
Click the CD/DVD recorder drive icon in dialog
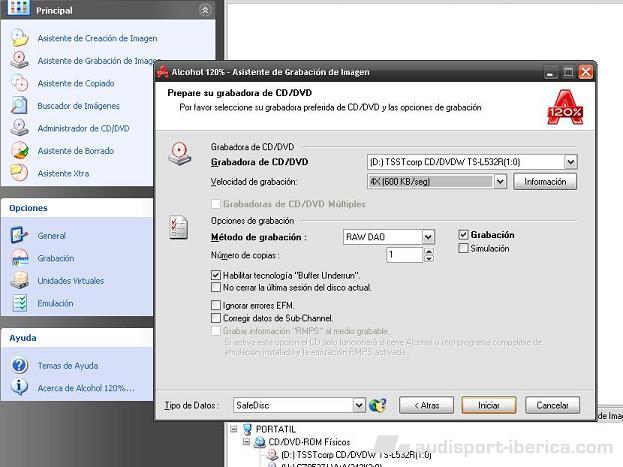click(x=180, y=154)
